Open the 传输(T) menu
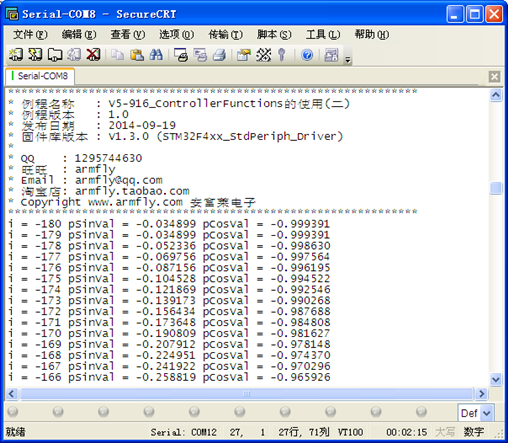 point(225,34)
